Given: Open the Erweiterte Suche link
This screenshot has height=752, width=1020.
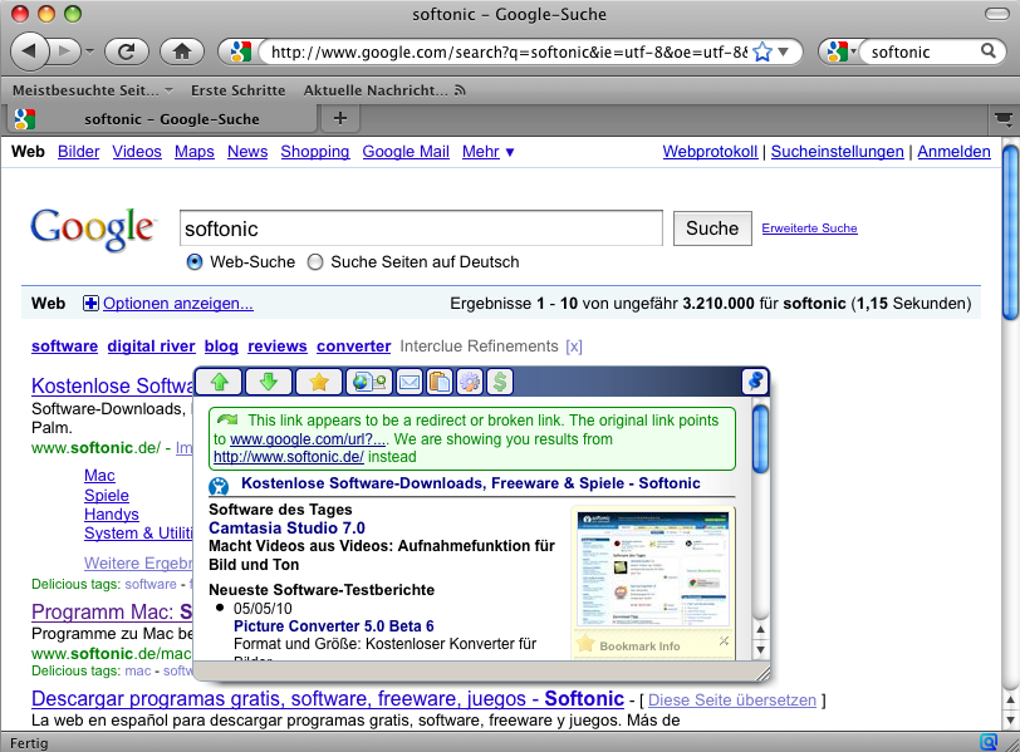Looking at the screenshot, I should 809,228.
